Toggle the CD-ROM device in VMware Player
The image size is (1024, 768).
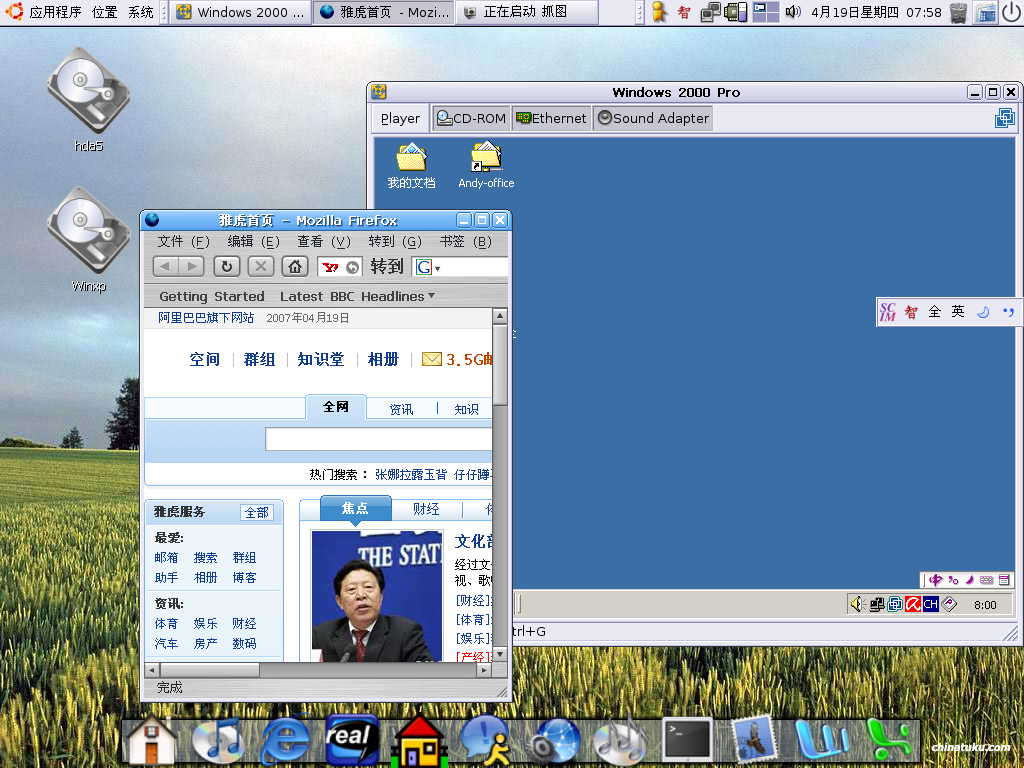pyautogui.click(x=471, y=118)
